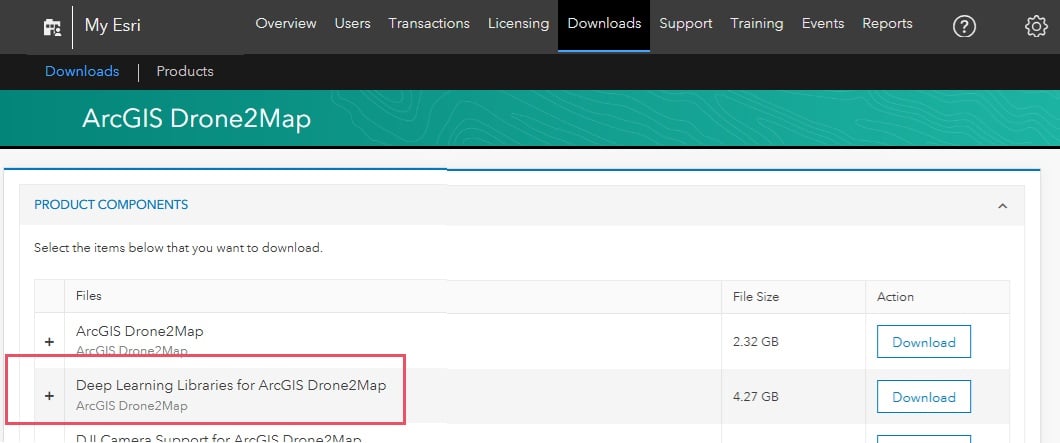This screenshot has height=443, width=1060.
Task: Switch to the Products sub-navigation tab
Action: click(185, 71)
